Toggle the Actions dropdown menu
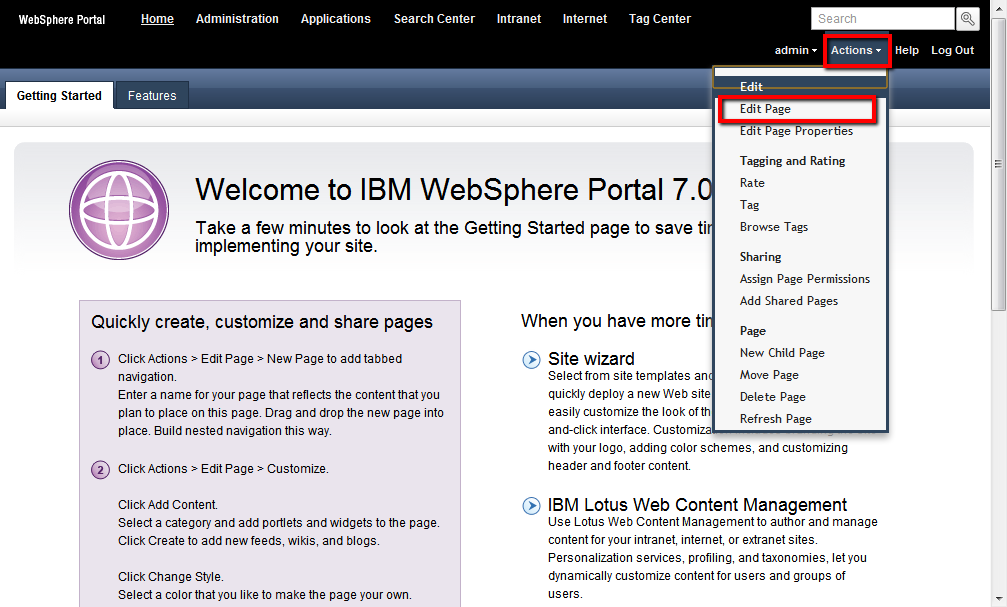Viewport: 1007px width, 607px height. pyautogui.click(x=856, y=50)
